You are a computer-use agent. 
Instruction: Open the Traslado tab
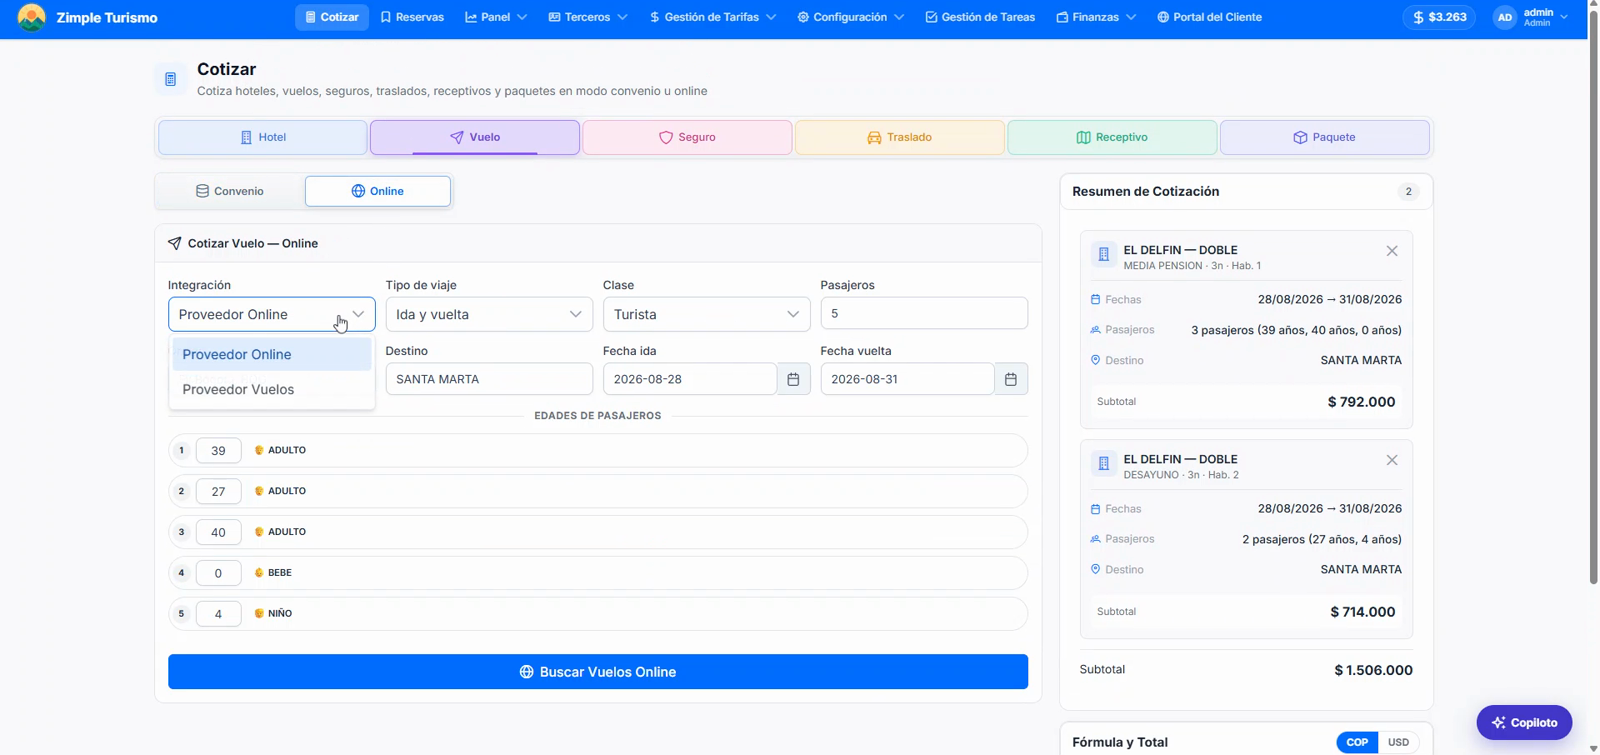coord(899,137)
